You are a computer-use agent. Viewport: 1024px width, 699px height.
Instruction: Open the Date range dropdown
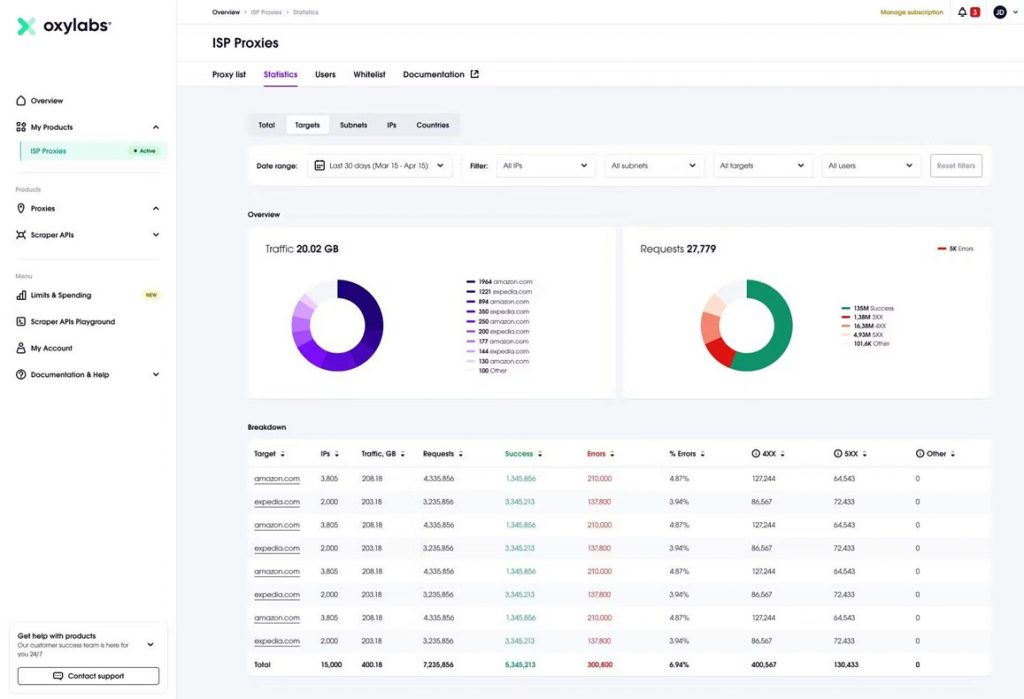(380, 166)
